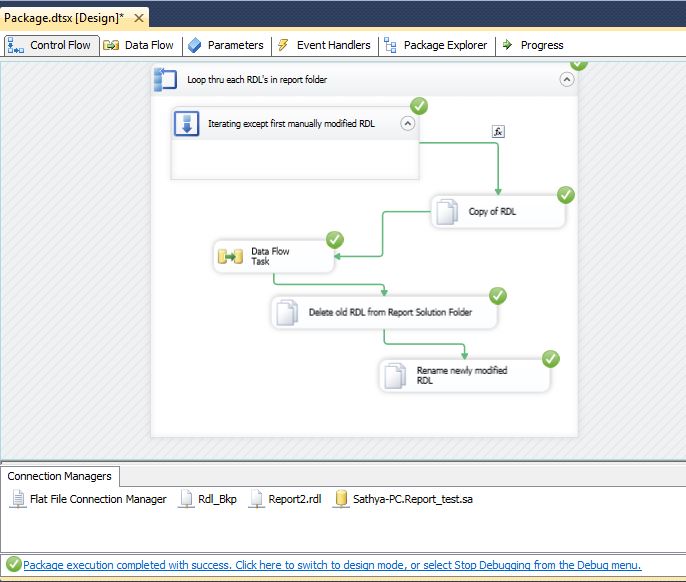Show the Progress tab
Image resolution: width=686 pixels, height=582 pixels.
pyautogui.click(x=533, y=46)
